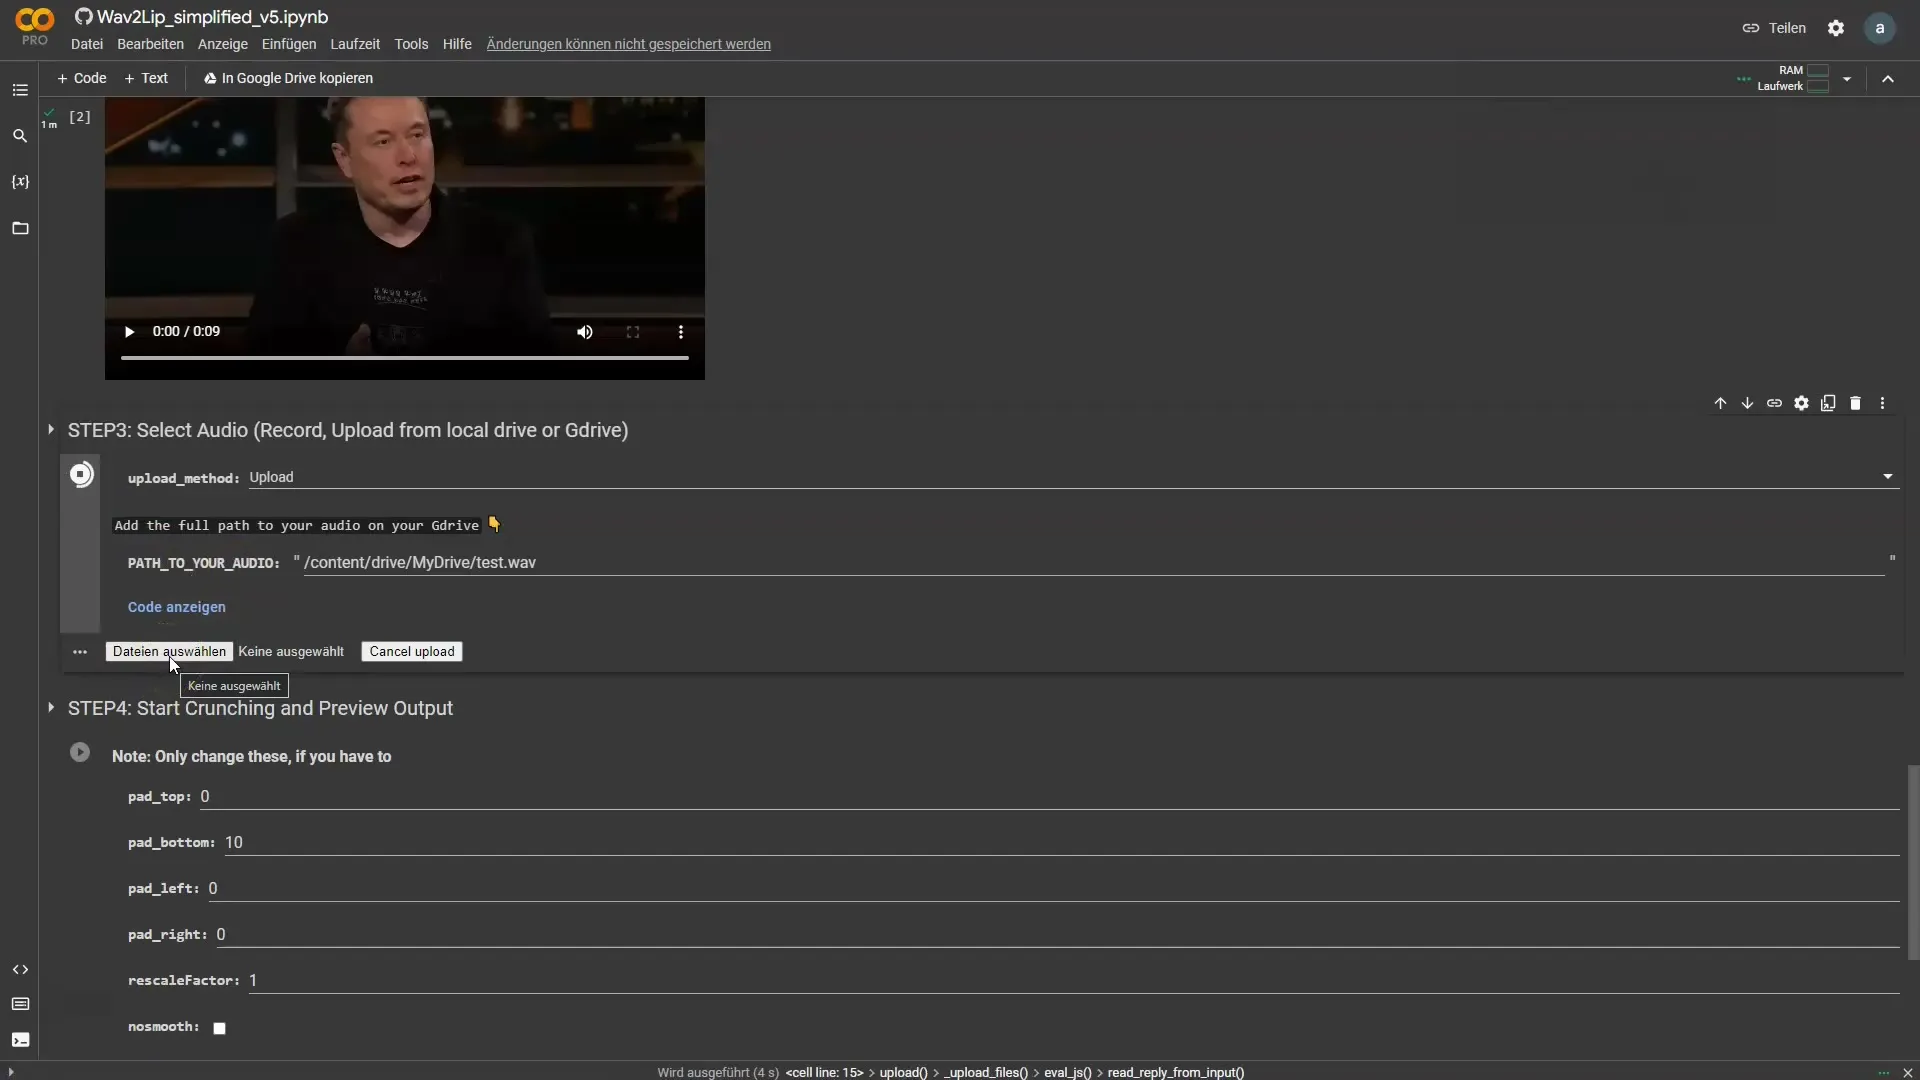Open the Files folder sidebar icon
This screenshot has height=1080, width=1920.
pos(20,228)
